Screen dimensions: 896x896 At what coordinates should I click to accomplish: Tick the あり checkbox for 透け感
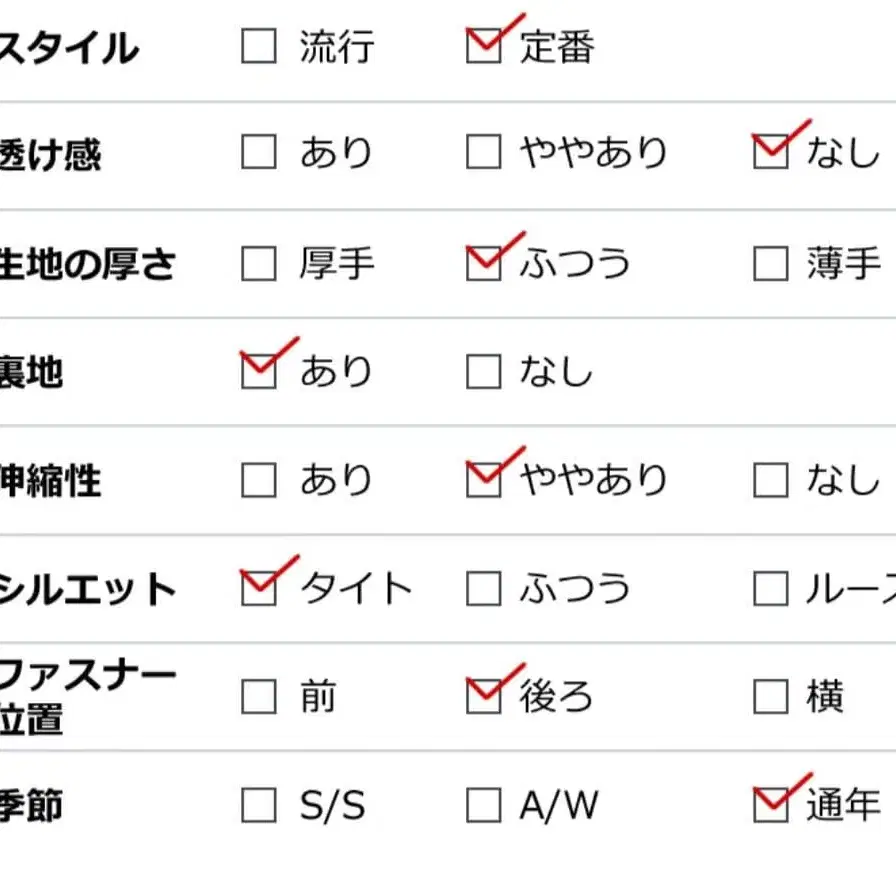(259, 153)
